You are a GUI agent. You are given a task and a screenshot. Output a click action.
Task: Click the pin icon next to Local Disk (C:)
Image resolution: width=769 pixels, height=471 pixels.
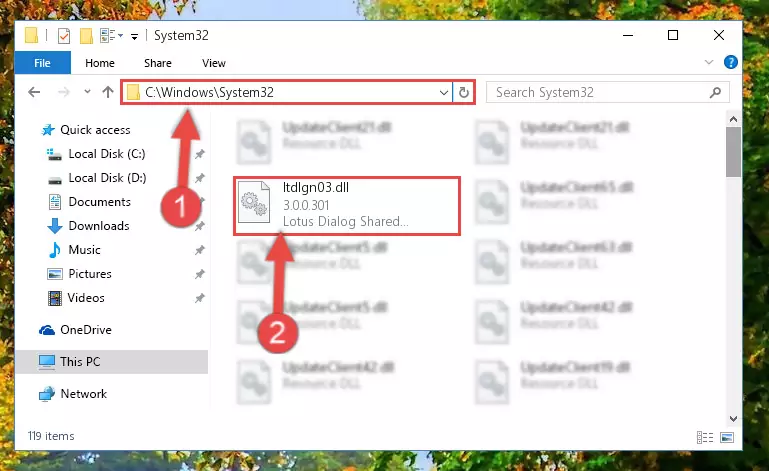[199, 154]
